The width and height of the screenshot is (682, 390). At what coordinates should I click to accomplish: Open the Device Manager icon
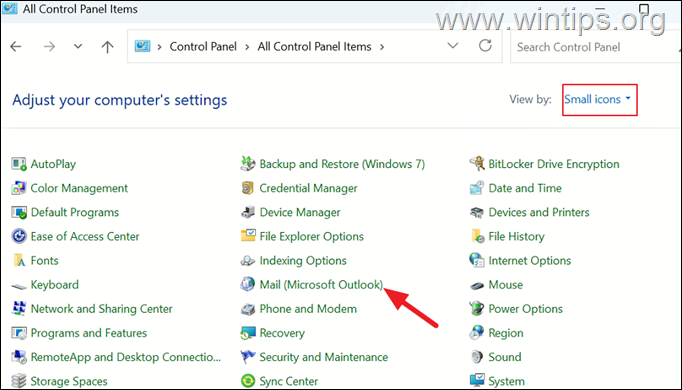click(x=247, y=212)
